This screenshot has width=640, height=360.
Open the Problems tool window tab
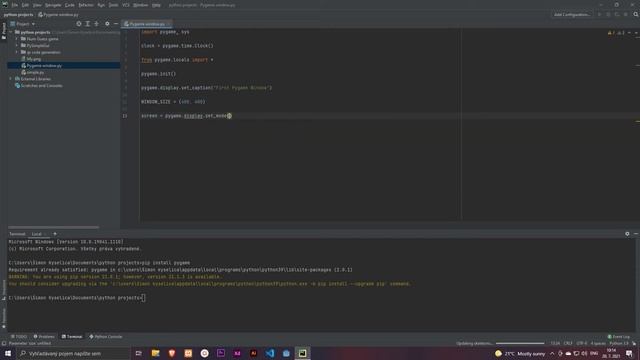(x=44, y=337)
